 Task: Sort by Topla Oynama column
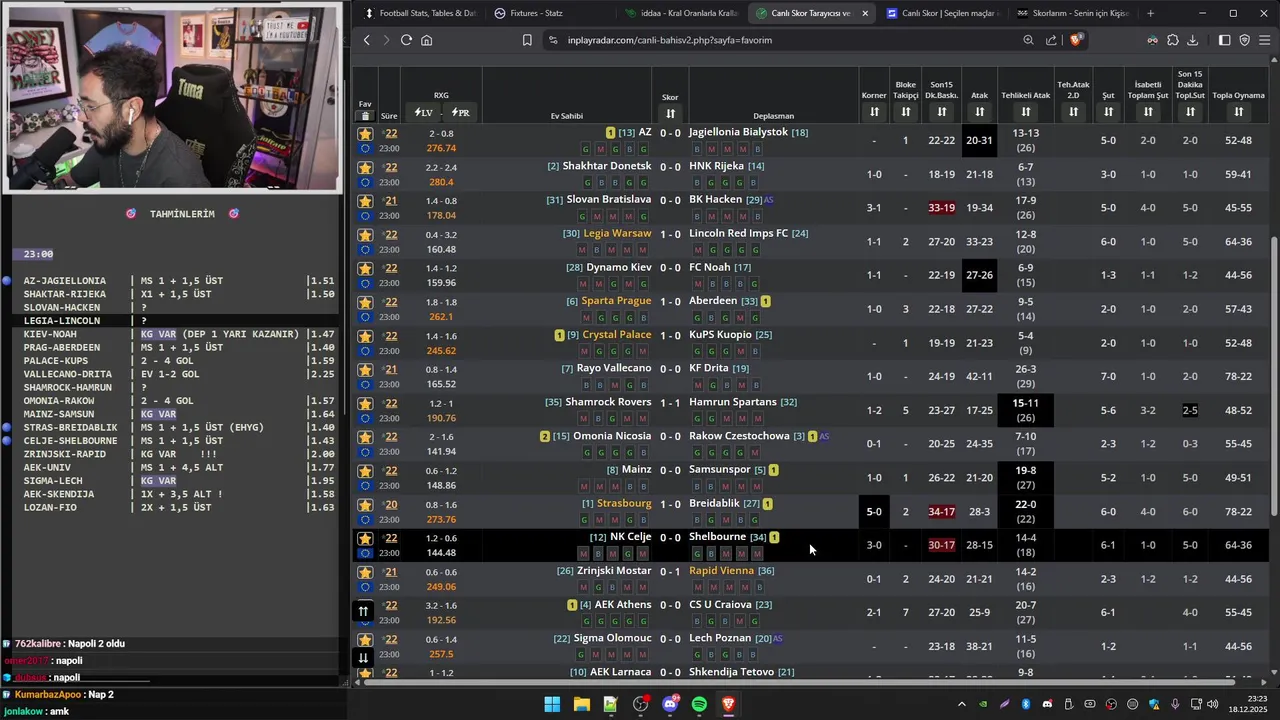[1238, 112]
